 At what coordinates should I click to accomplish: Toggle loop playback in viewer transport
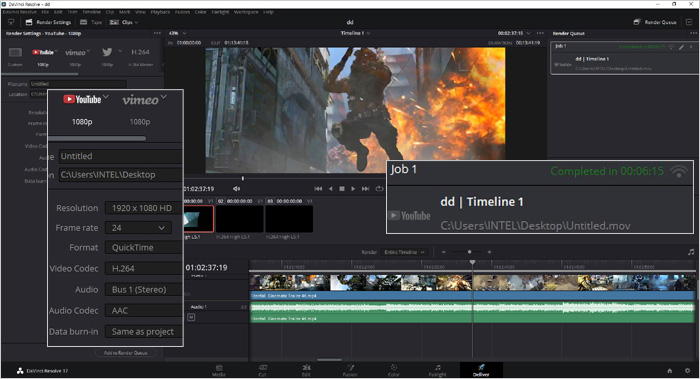[379, 189]
